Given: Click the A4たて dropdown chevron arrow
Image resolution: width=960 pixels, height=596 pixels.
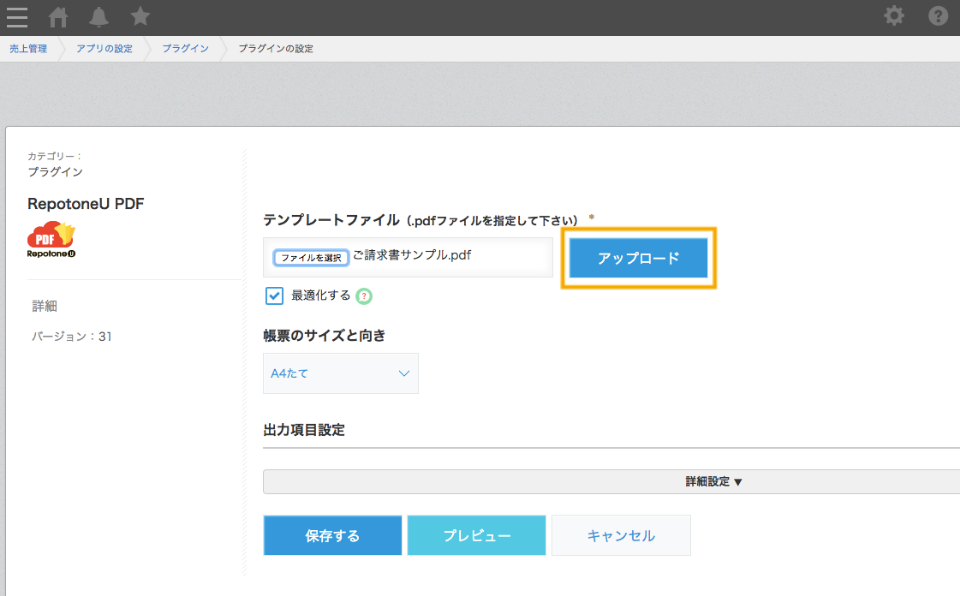Looking at the screenshot, I should 403,373.
